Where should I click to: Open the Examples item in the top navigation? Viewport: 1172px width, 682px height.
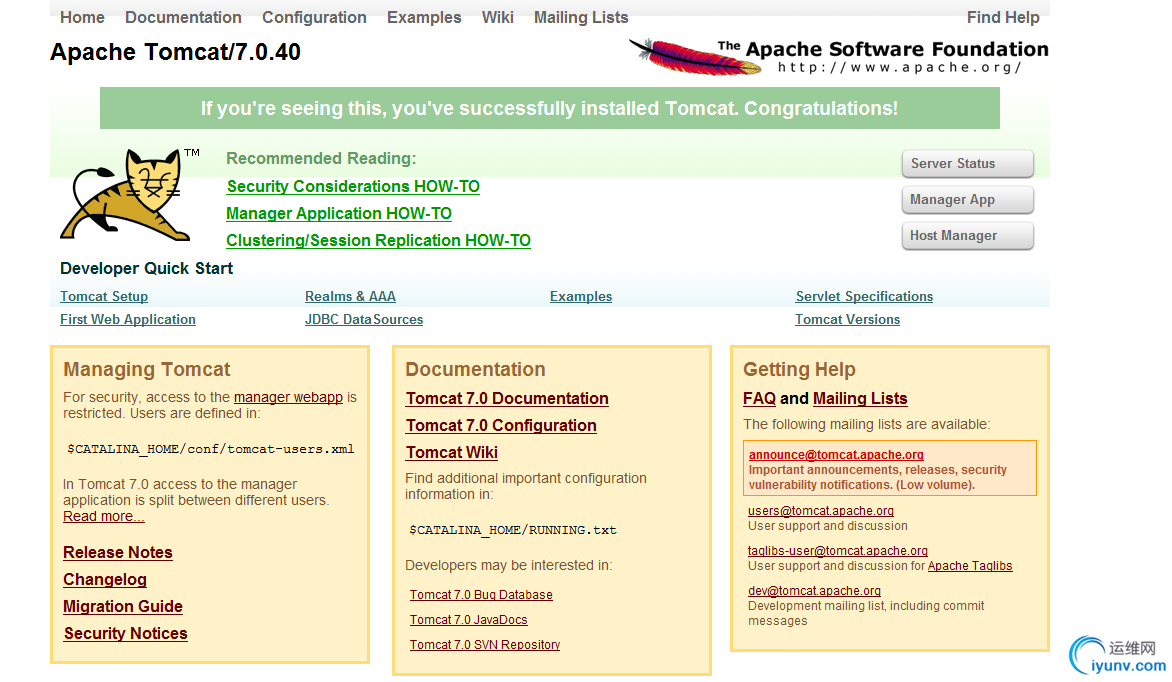point(424,17)
